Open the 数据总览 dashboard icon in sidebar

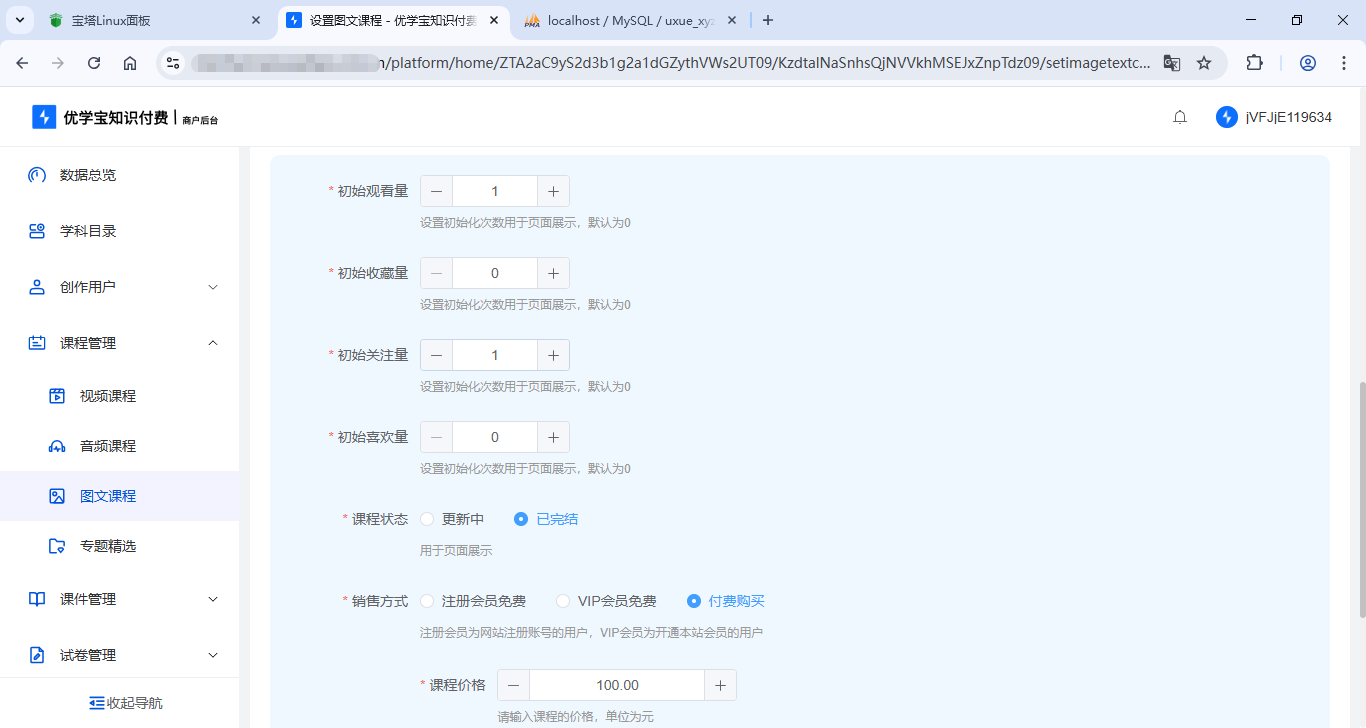point(37,175)
